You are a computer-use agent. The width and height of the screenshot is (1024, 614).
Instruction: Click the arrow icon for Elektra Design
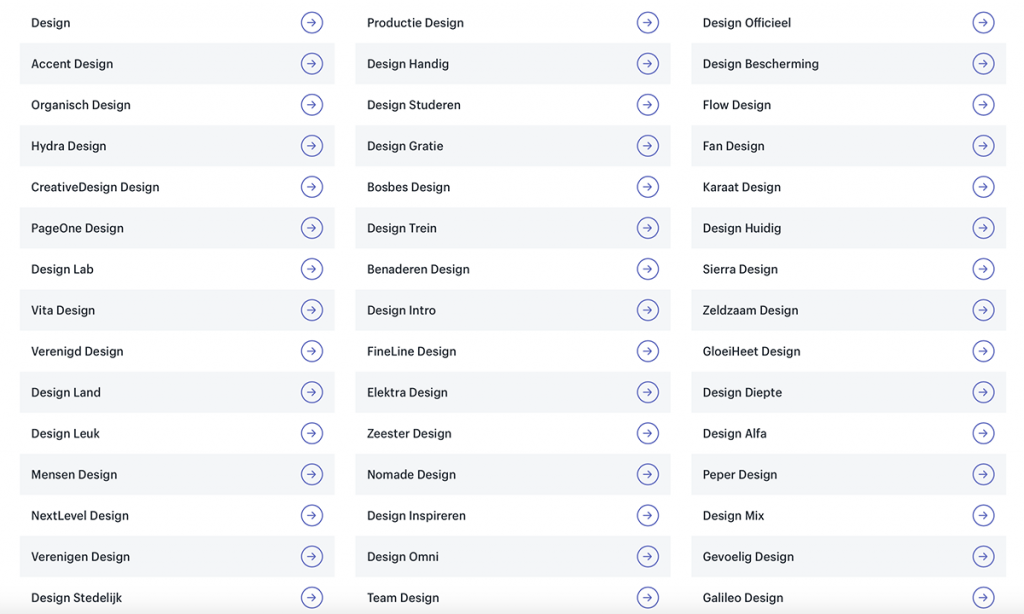648,393
